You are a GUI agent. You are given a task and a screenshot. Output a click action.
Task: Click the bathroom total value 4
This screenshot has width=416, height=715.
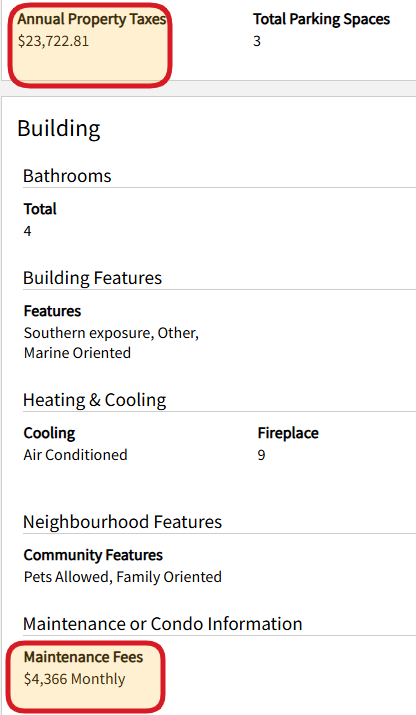click(x=27, y=231)
